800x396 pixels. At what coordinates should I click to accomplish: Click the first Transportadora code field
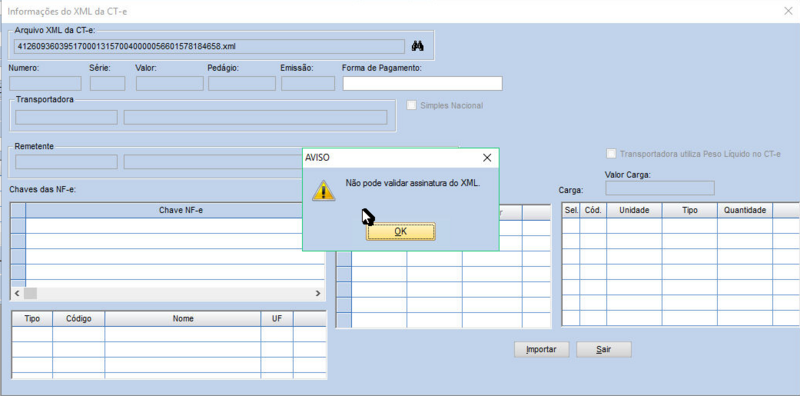pos(66,117)
